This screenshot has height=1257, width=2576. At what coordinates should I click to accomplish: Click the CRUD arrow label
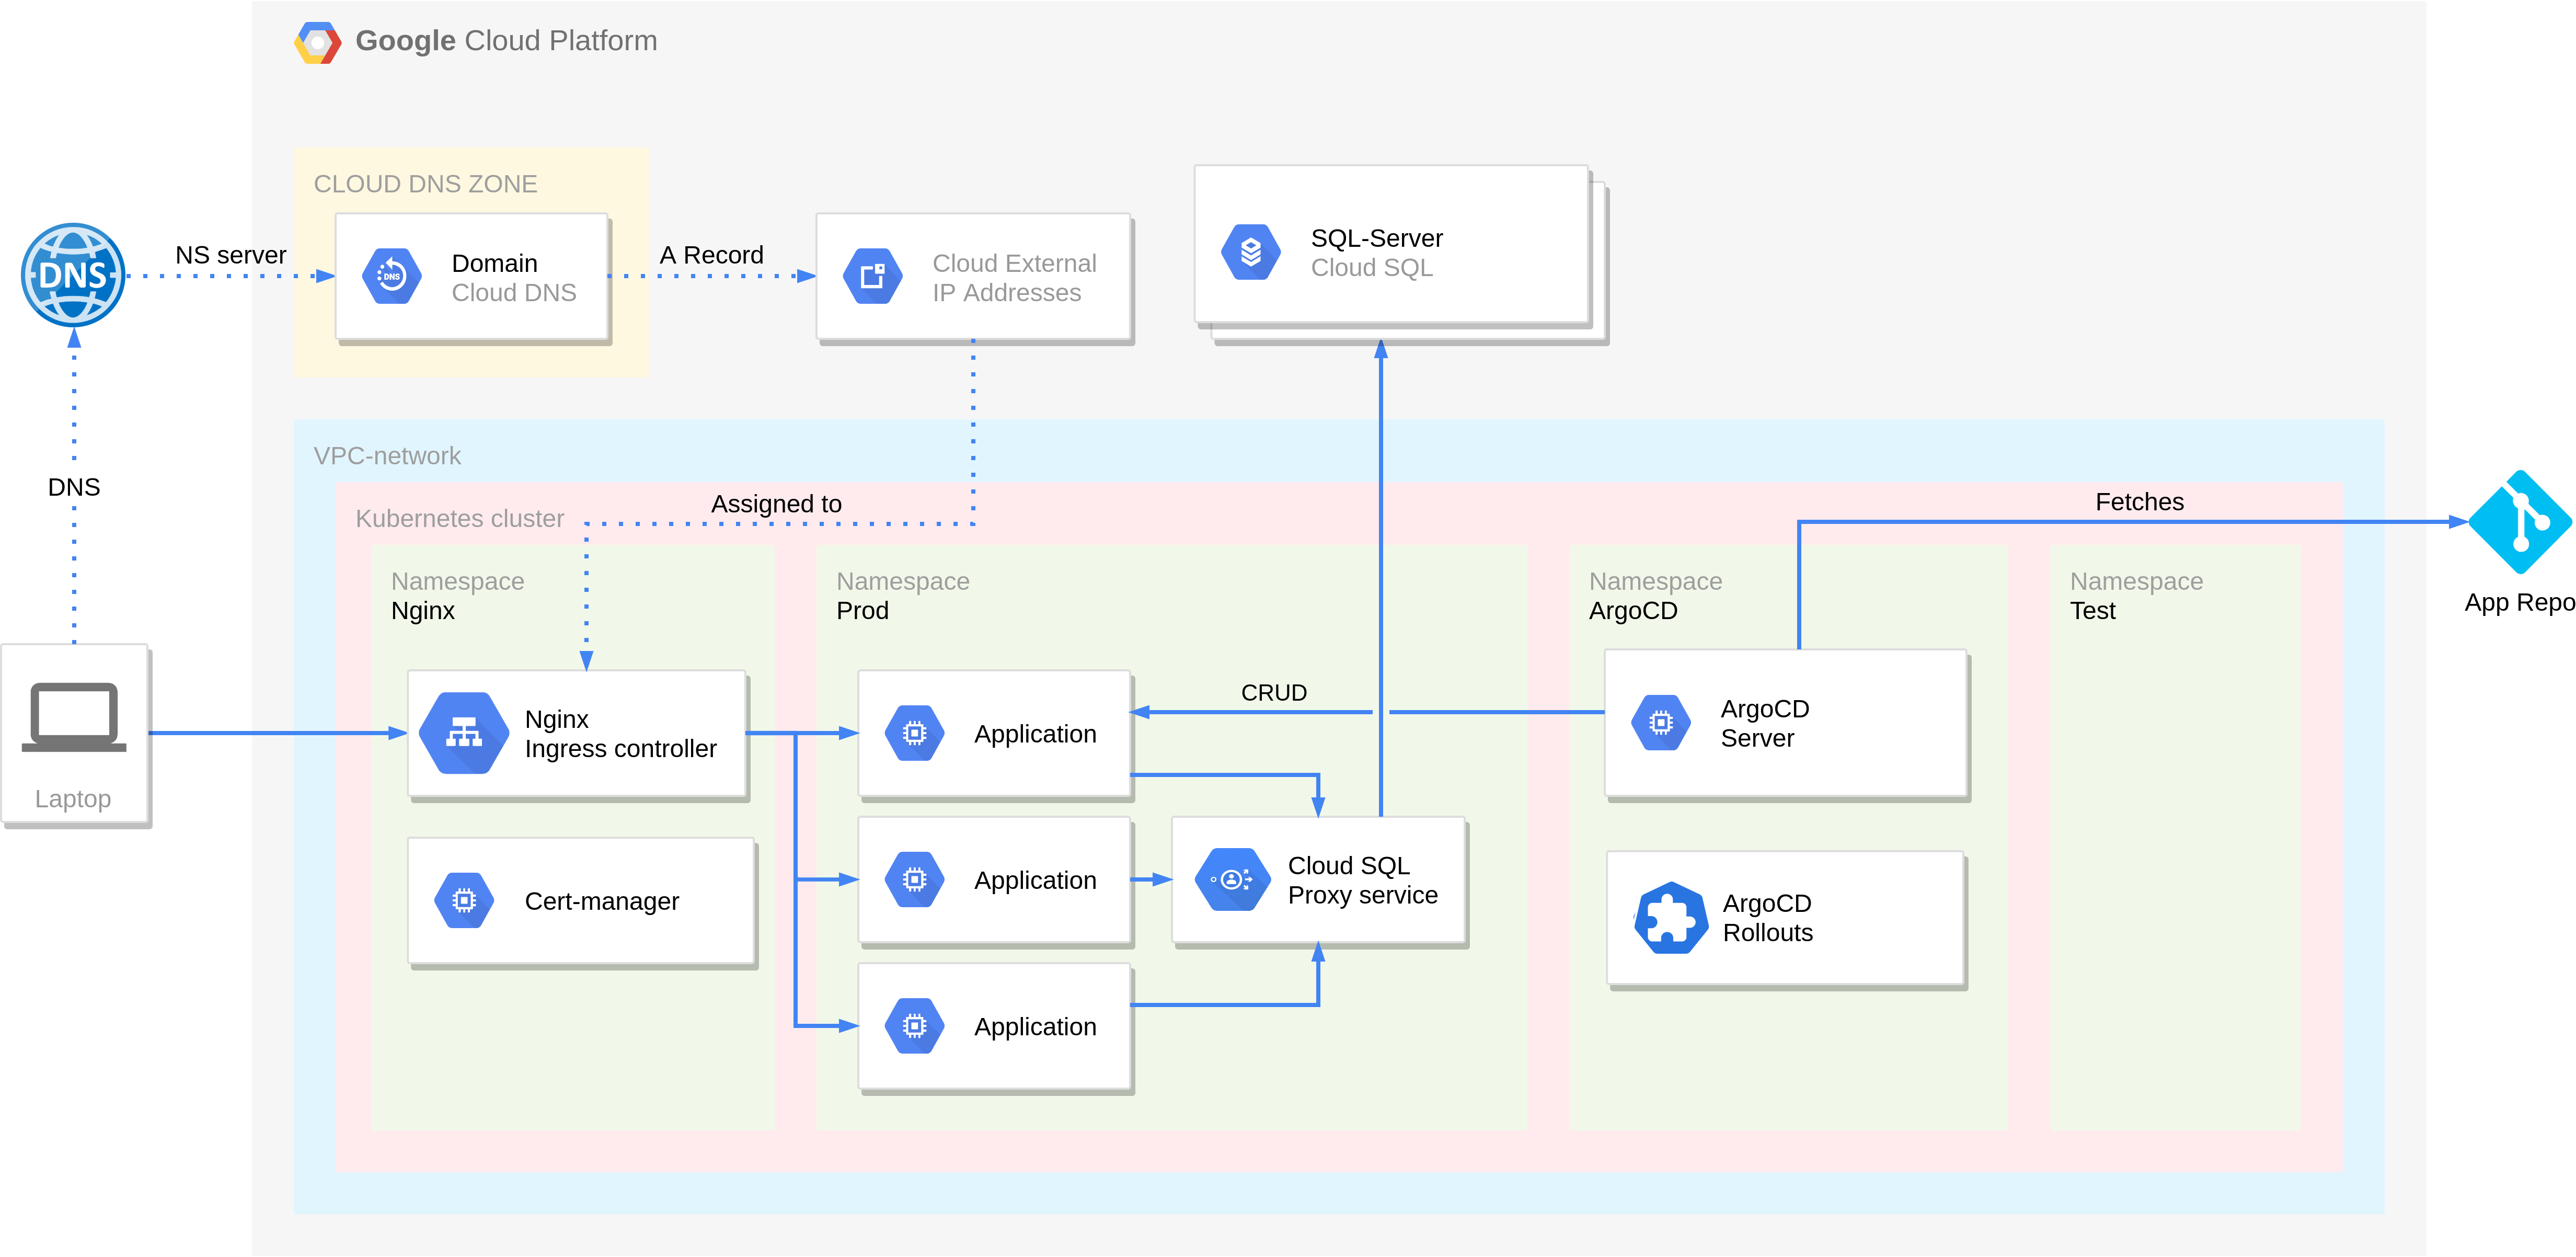tap(1273, 692)
